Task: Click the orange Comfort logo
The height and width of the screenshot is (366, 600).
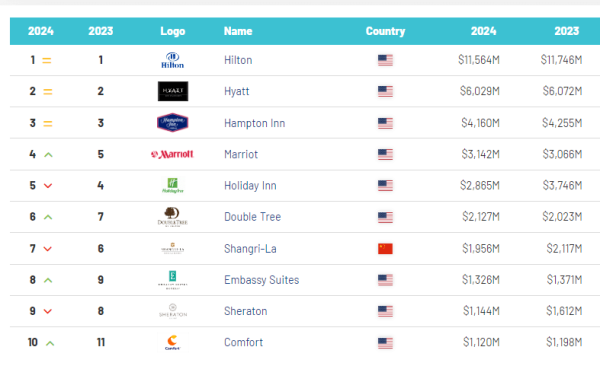Action: coord(173,342)
